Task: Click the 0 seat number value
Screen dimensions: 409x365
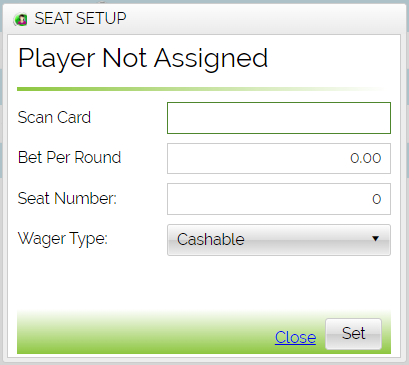Action: coord(377,199)
